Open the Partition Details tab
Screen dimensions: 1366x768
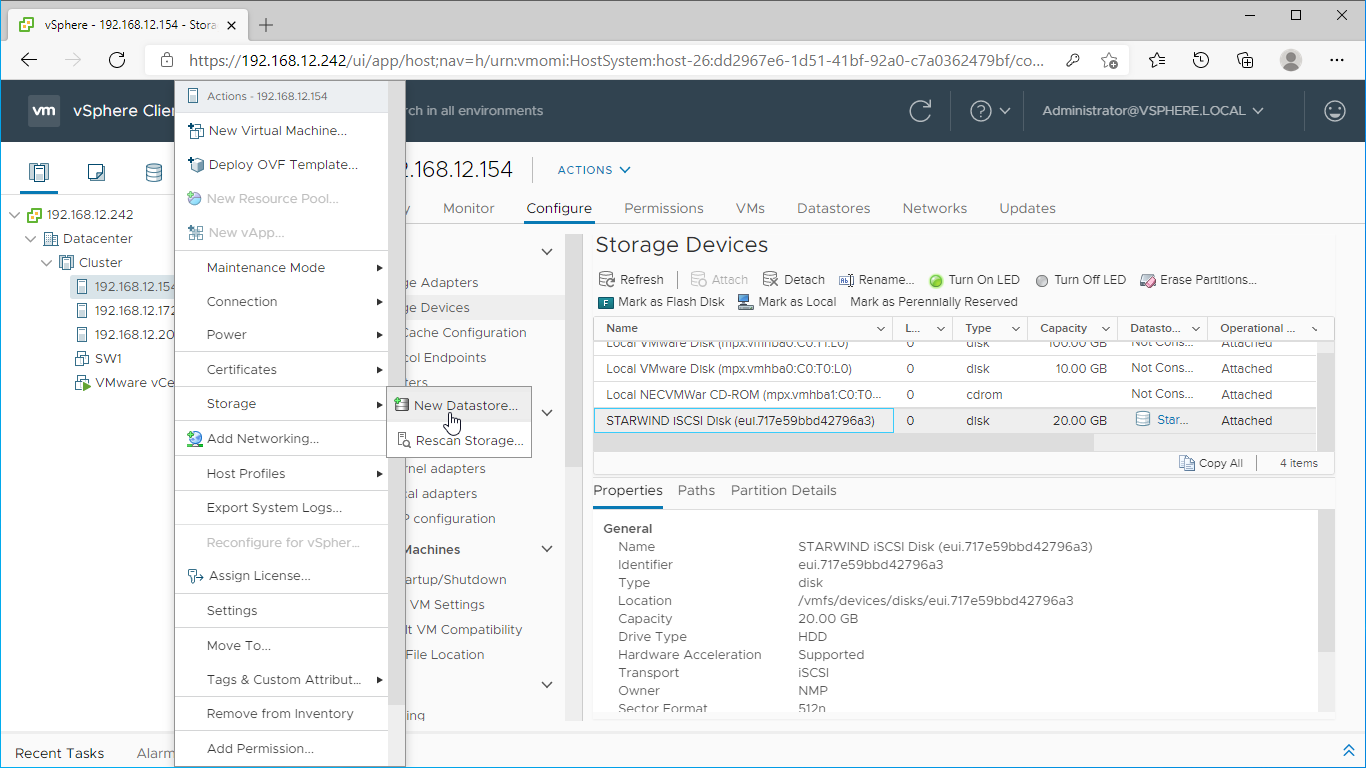point(784,490)
